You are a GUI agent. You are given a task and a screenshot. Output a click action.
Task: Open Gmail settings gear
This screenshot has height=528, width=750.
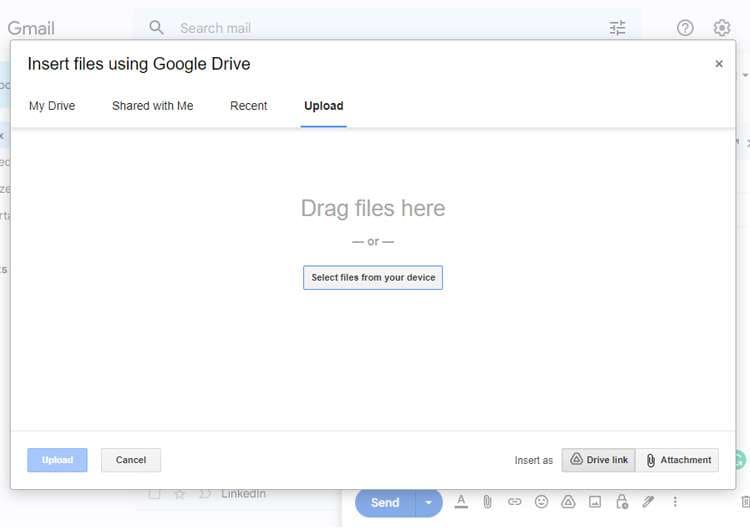click(x=721, y=28)
